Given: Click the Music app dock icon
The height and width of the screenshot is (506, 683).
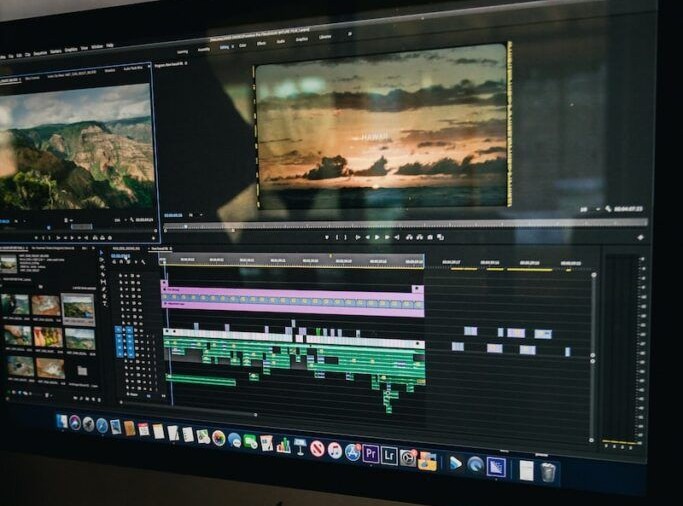Looking at the screenshot, I should coord(334,450).
